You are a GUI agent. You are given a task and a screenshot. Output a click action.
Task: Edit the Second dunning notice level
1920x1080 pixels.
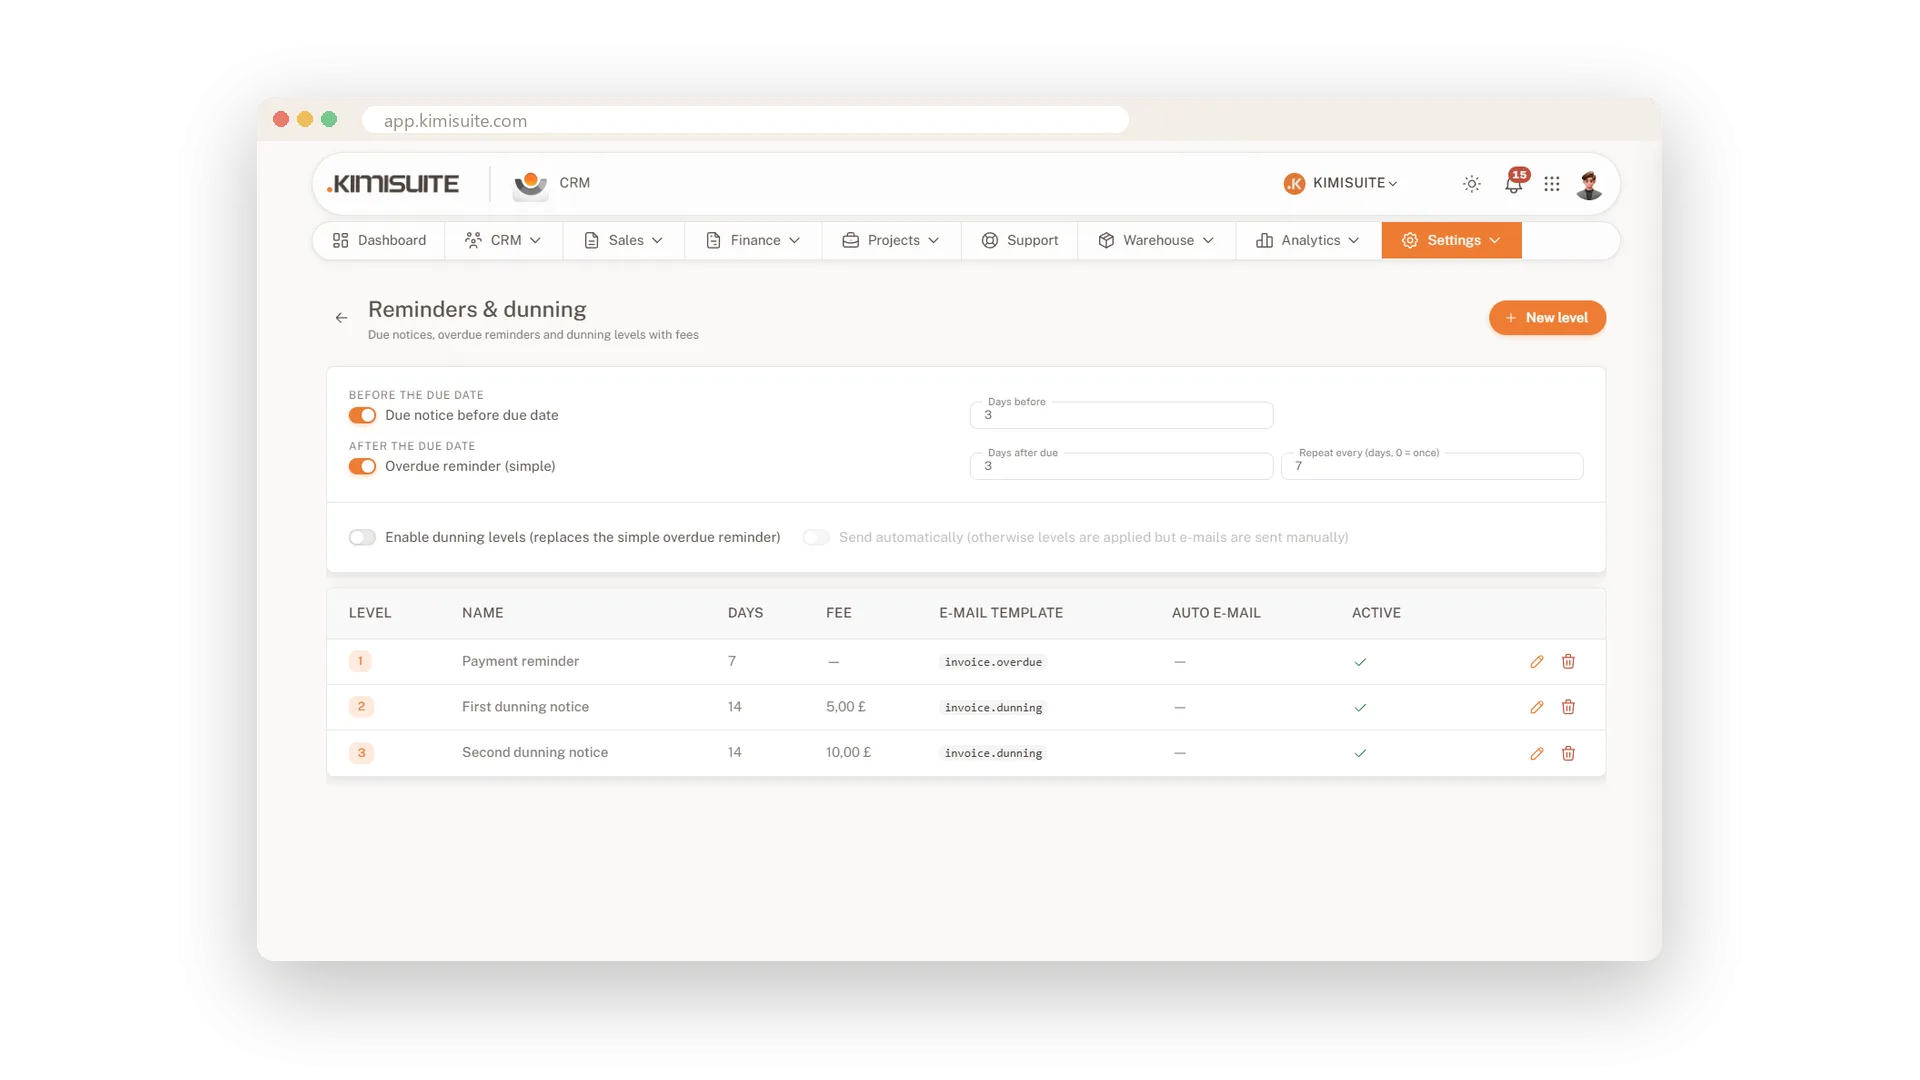pos(1536,753)
